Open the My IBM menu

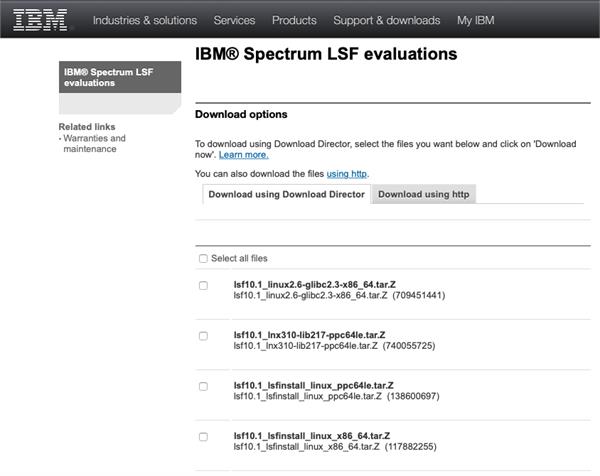click(475, 20)
